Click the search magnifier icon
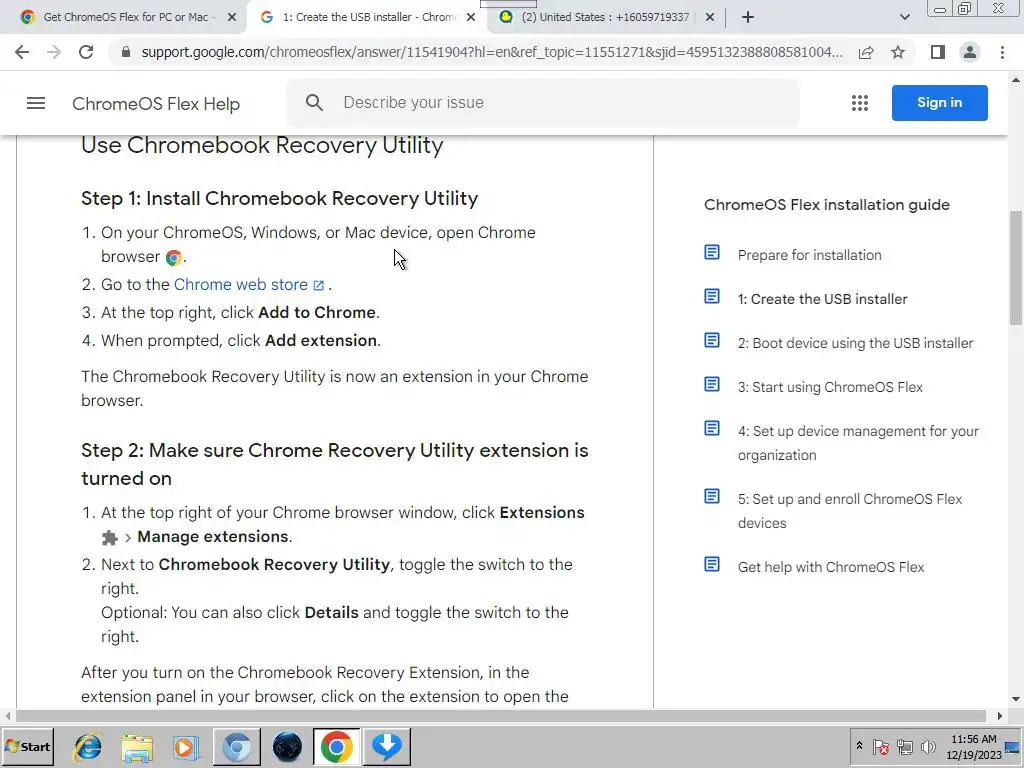The image size is (1024, 768). click(x=314, y=103)
